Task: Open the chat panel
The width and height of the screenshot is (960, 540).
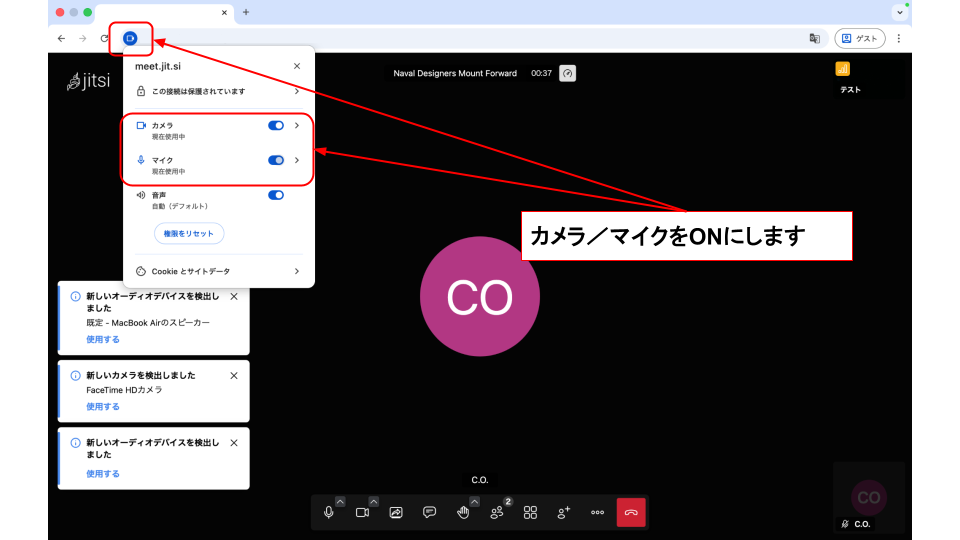Action: 429,512
